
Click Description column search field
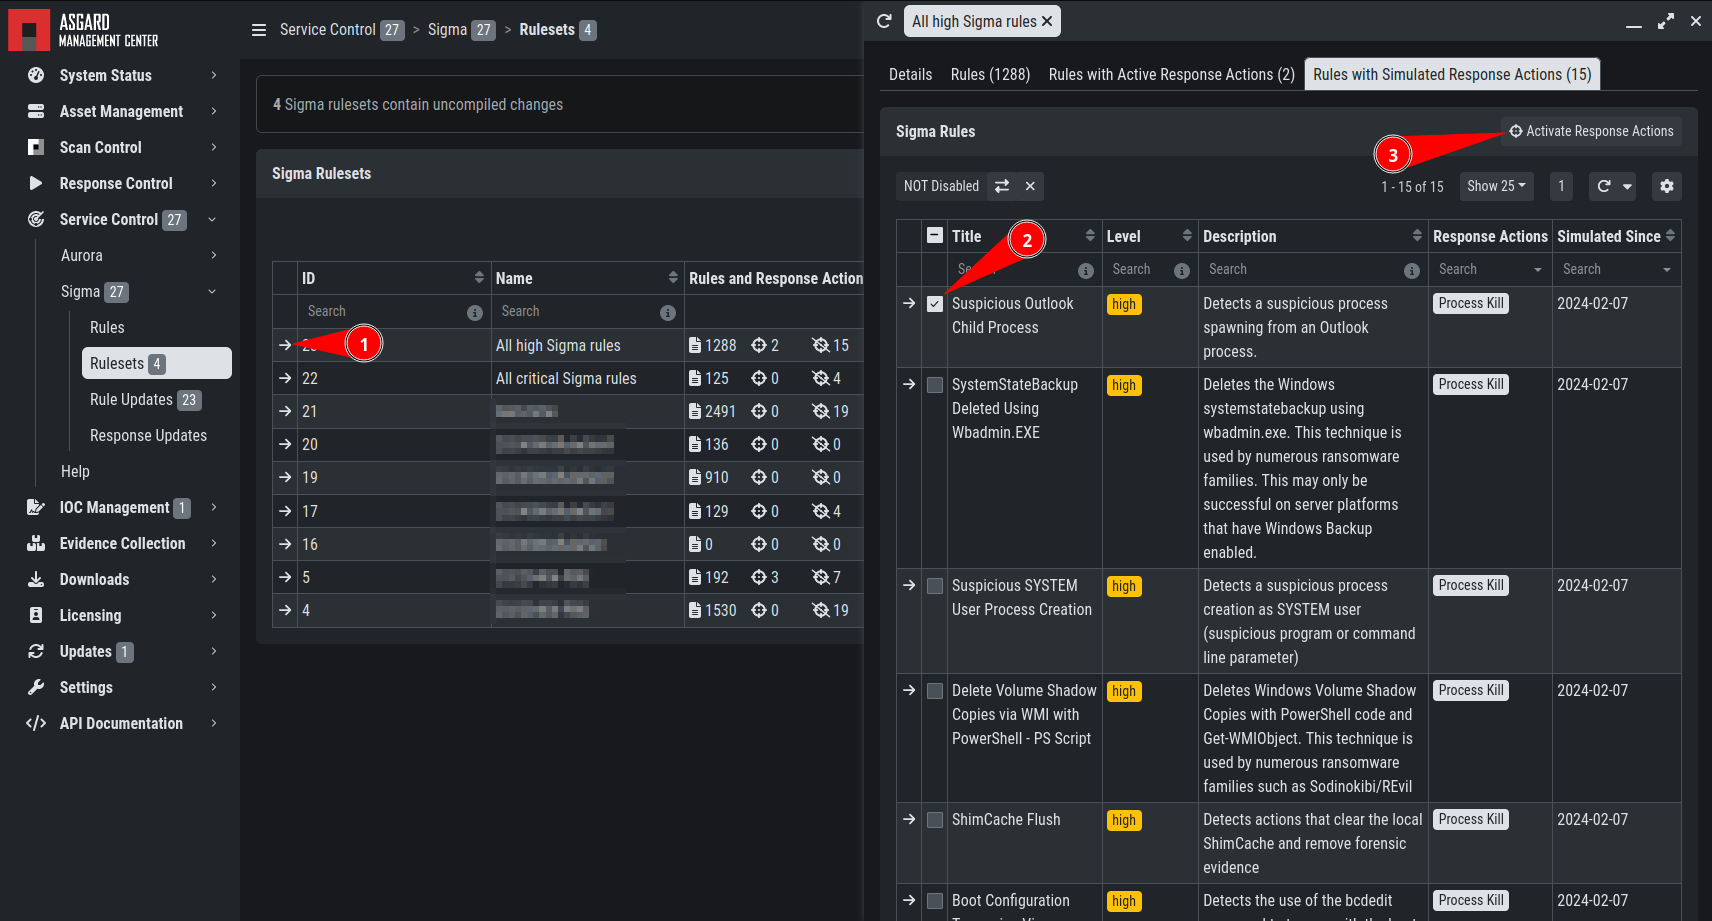pos(1303,270)
